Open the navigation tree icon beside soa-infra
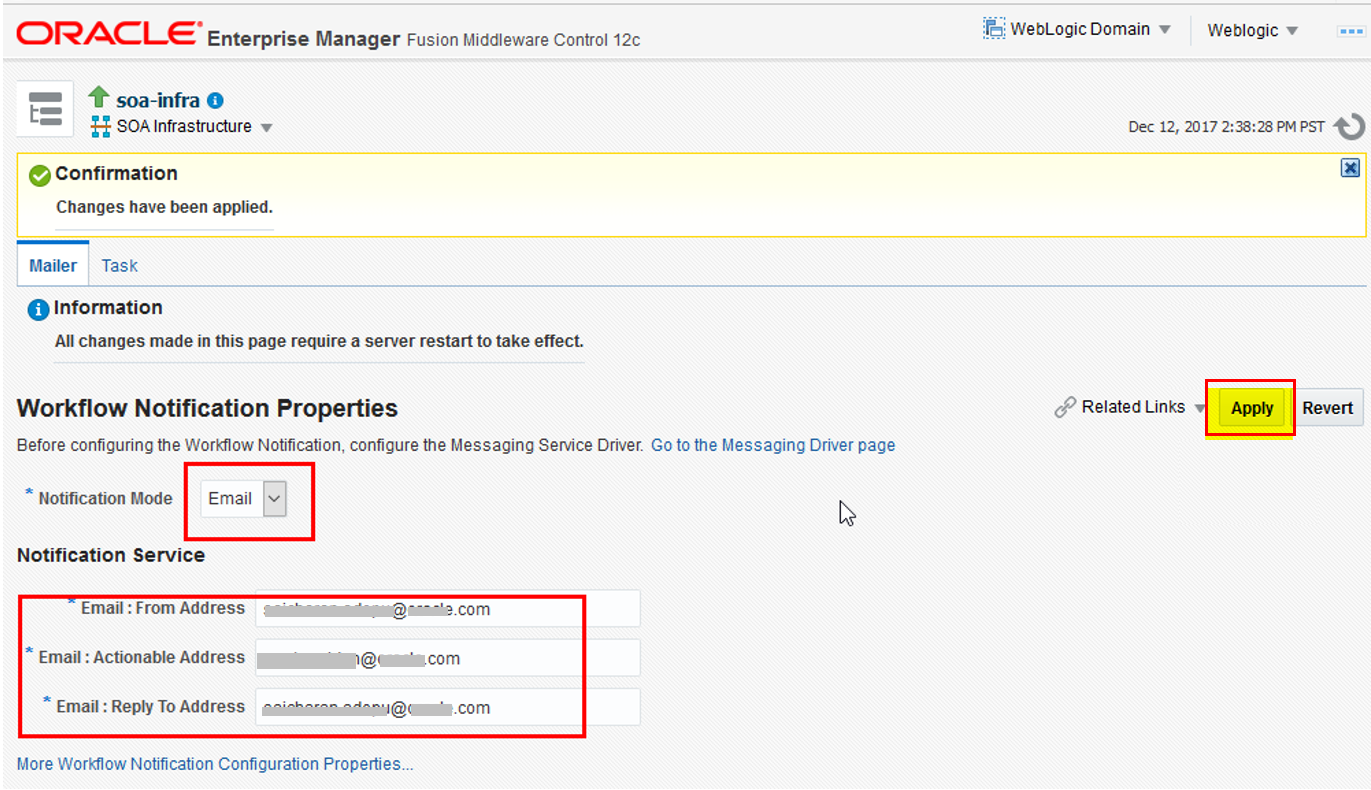 pos(45,108)
